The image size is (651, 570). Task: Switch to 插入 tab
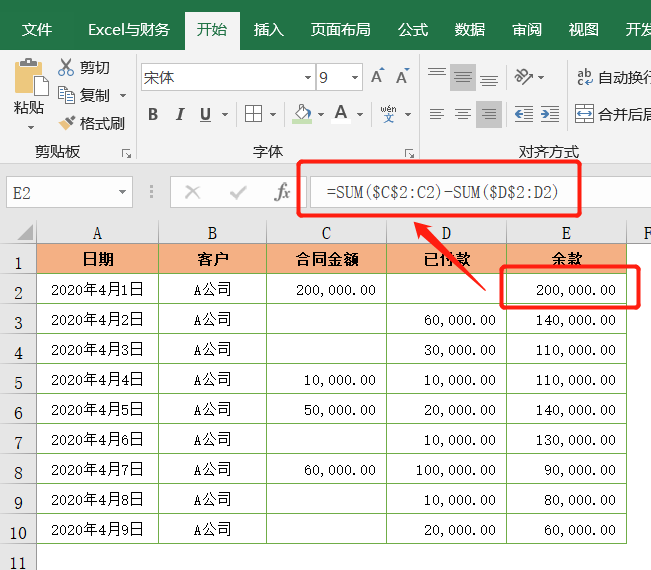[269, 30]
